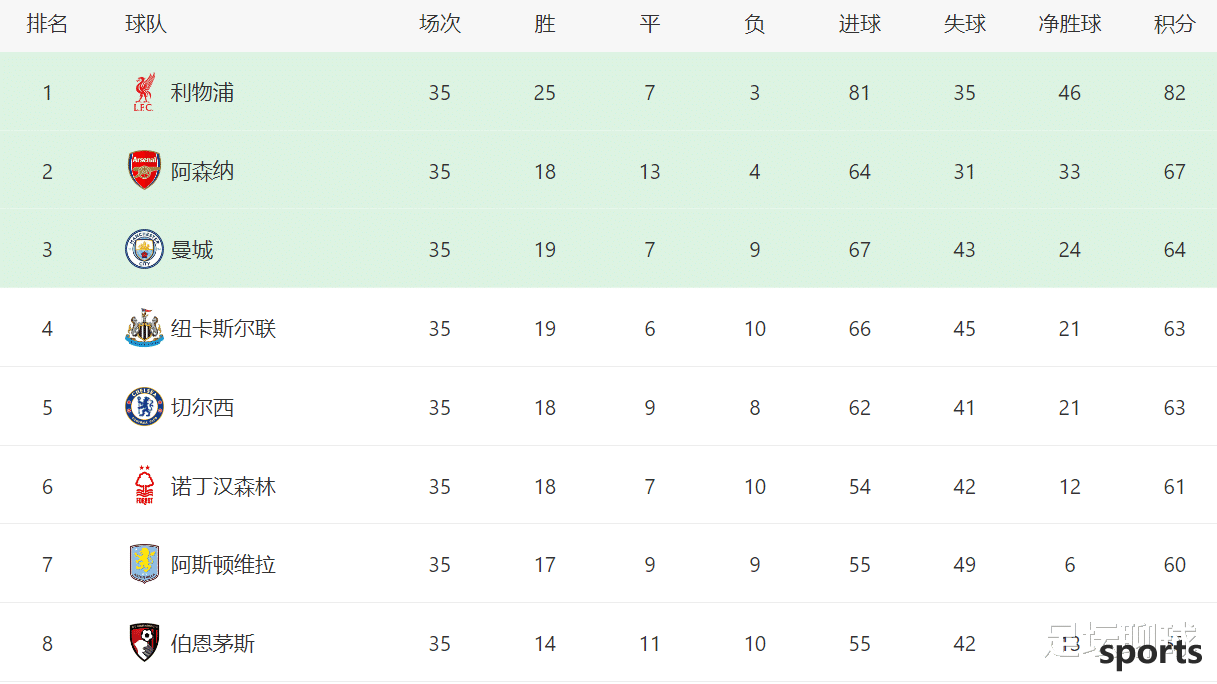Screen dimensions: 1217x684
Task: Click the Liverpool club crest
Action: 144,93
